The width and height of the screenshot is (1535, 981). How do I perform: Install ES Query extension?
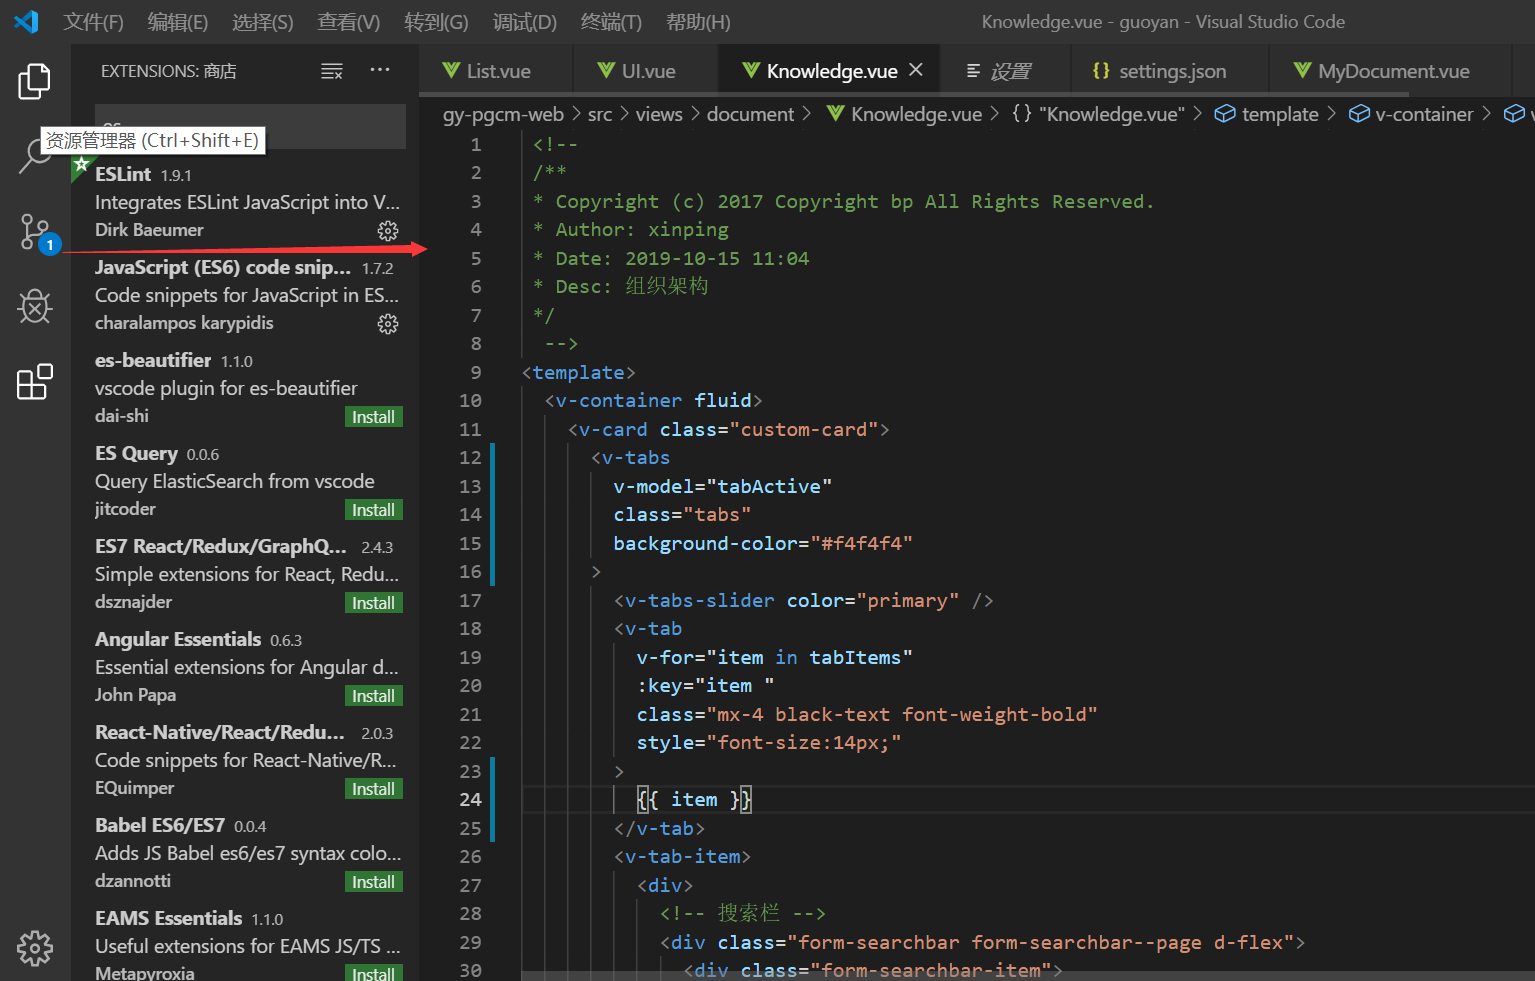click(373, 510)
